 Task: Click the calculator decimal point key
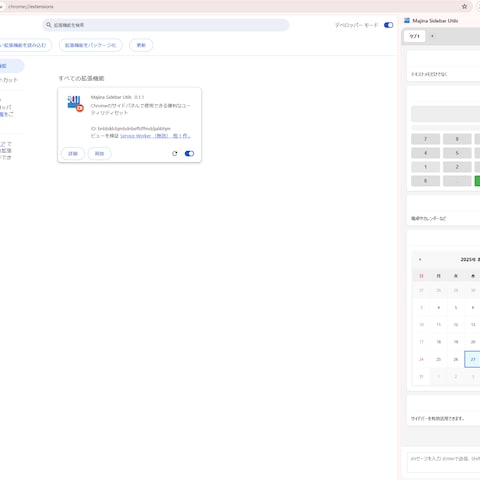point(457,181)
